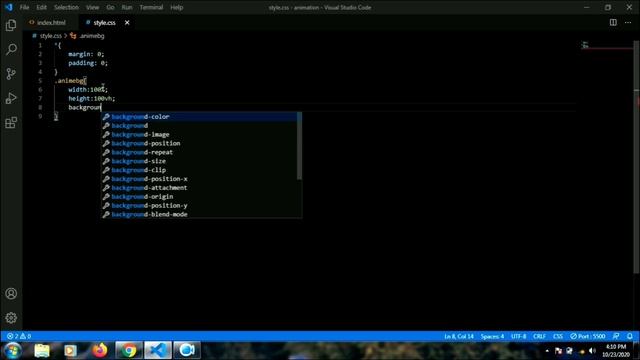Place cursor on the margin: 0 line
Viewport: 640px width, 360px height.
tap(86, 54)
